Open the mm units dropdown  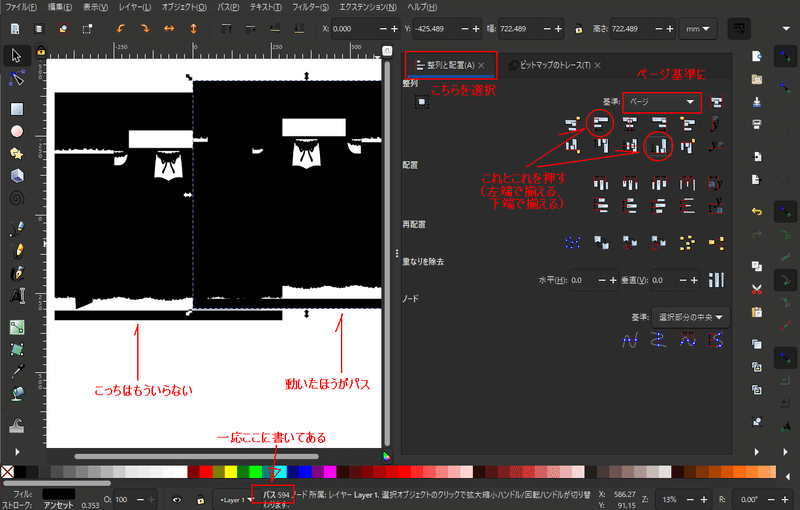697,29
